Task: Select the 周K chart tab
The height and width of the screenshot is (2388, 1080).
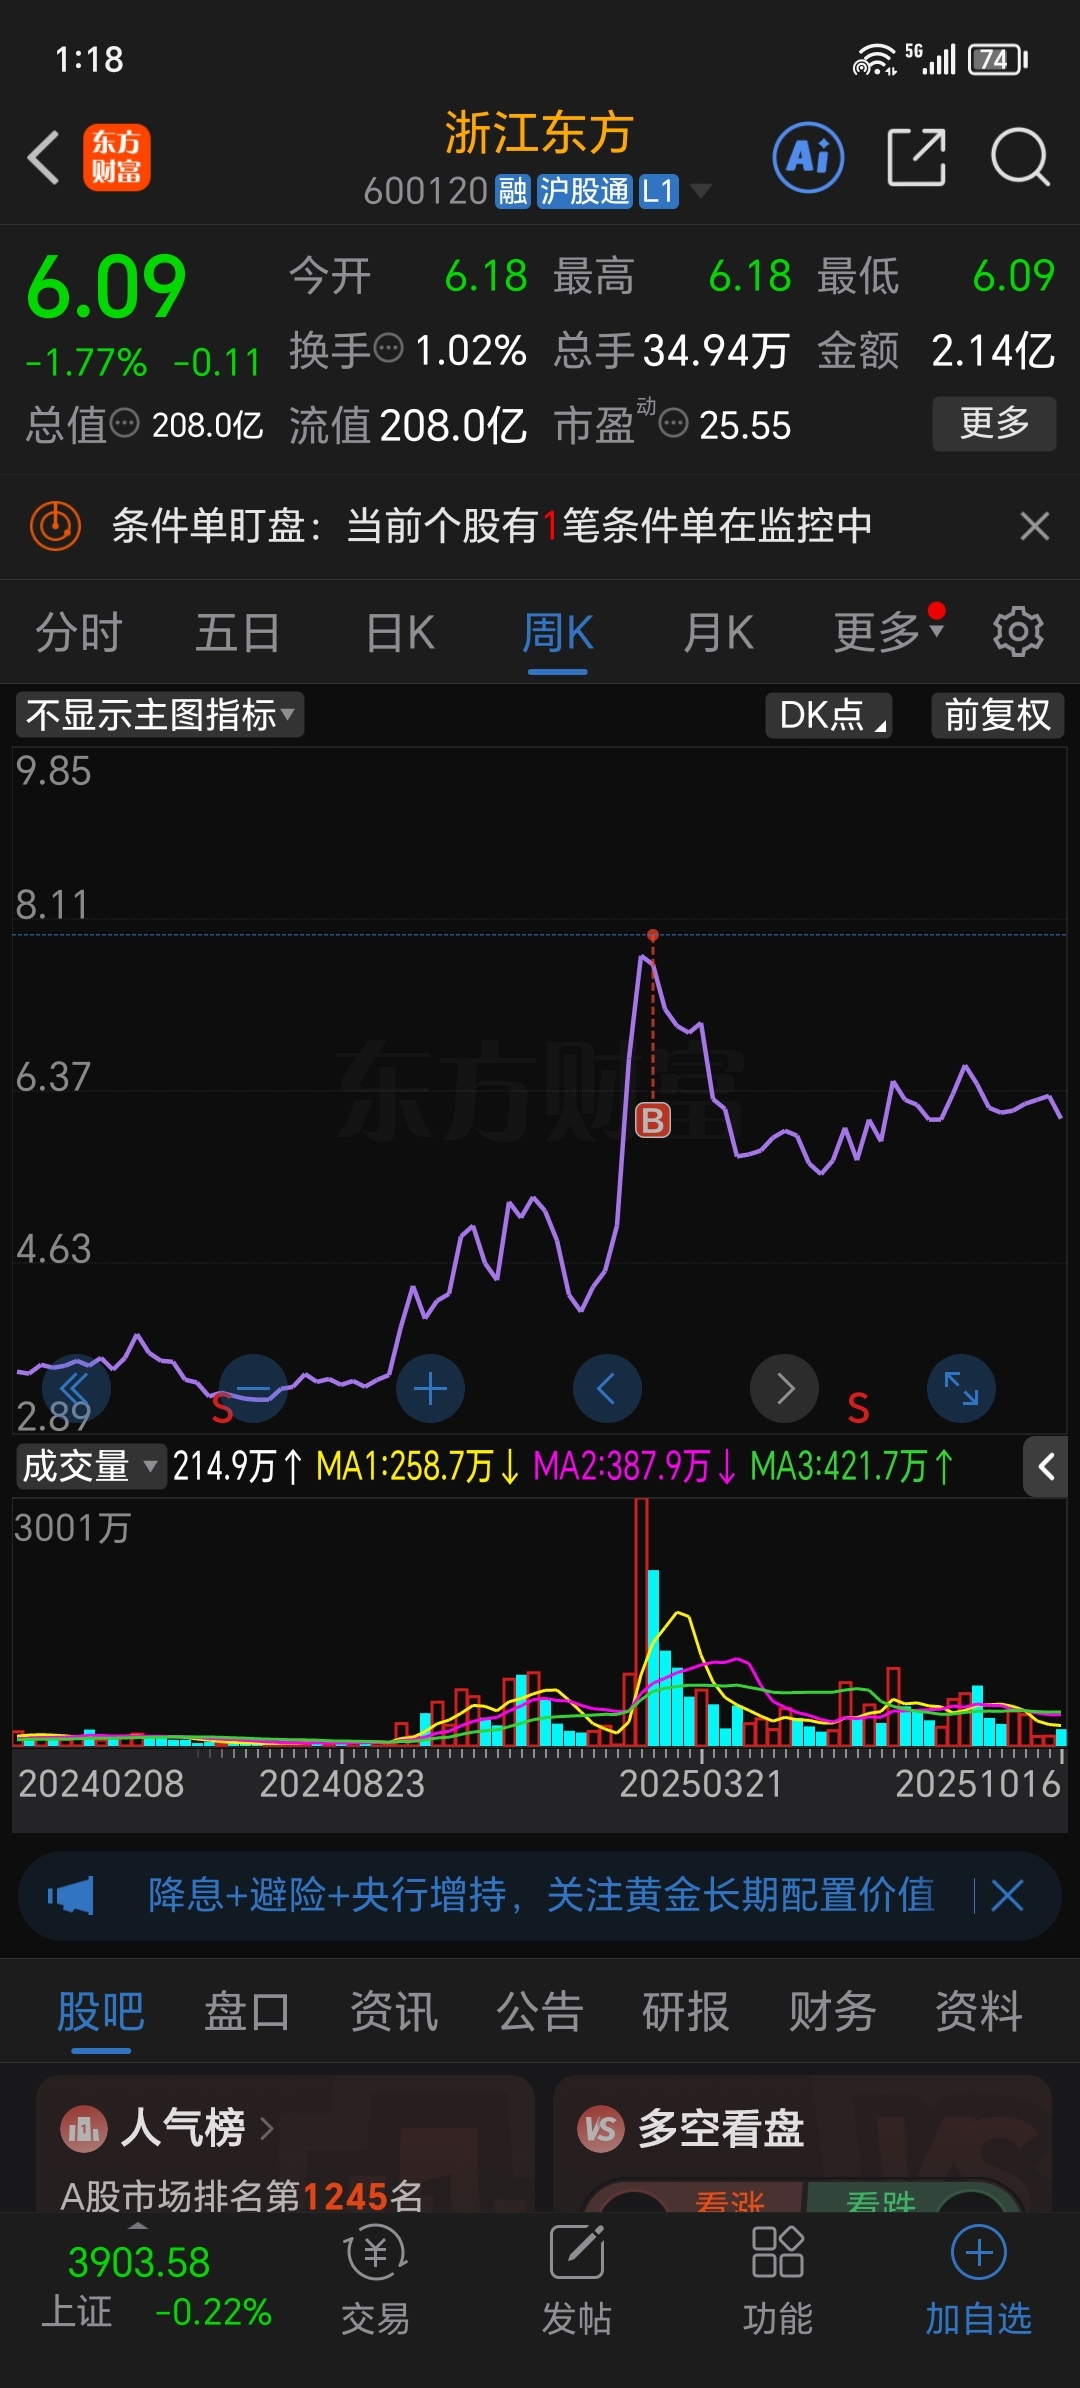Action: click(558, 632)
